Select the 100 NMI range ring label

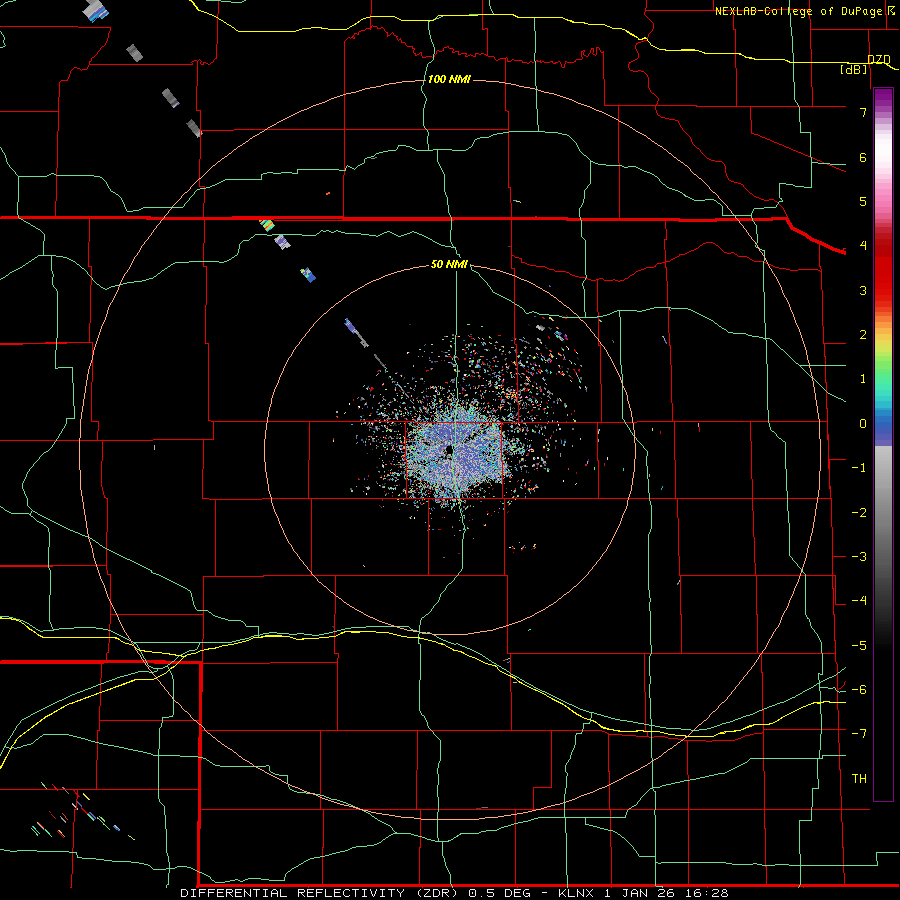click(x=449, y=79)
